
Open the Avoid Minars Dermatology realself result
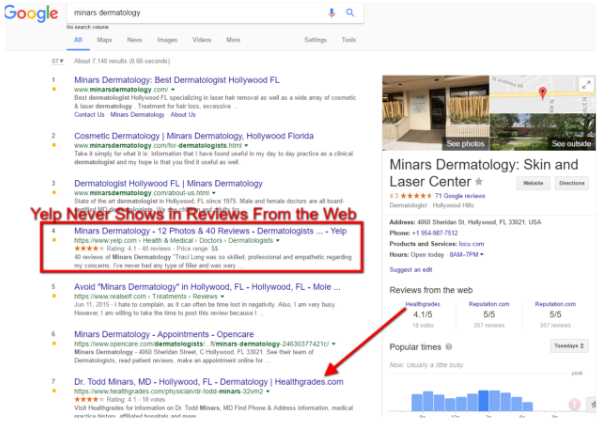click(207, 287)
